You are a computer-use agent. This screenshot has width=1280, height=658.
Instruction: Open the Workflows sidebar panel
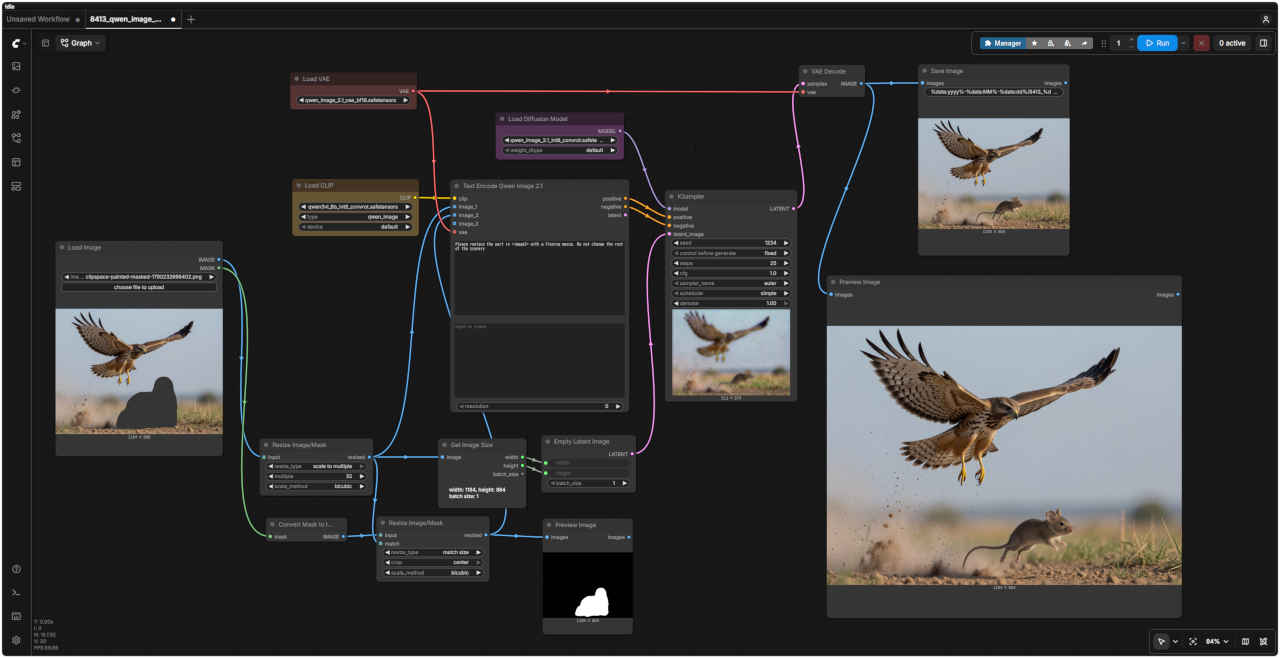click(x=16, y=138)
